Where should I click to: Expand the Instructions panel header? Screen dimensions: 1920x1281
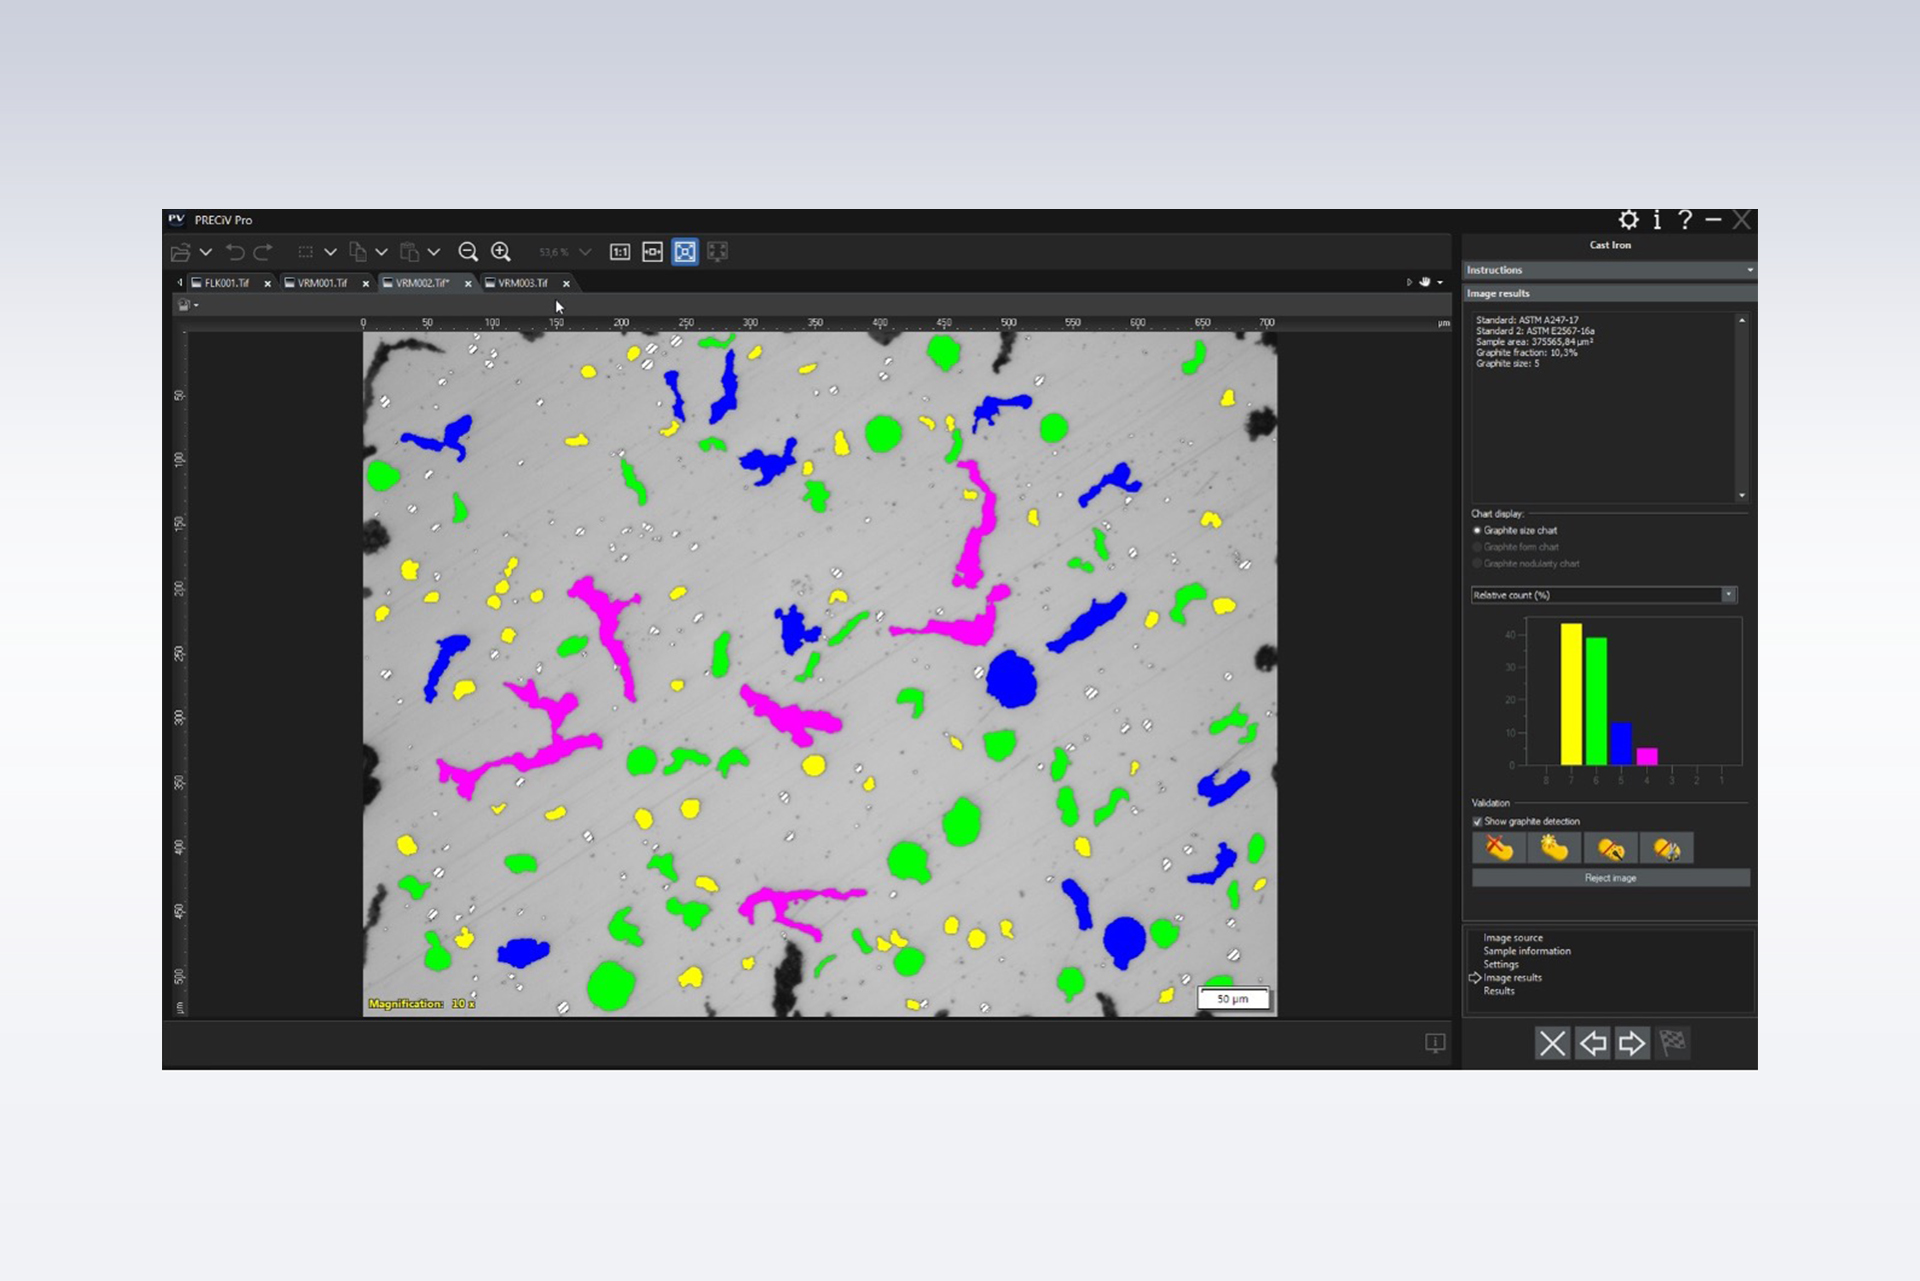click(x=1609, y=270)
